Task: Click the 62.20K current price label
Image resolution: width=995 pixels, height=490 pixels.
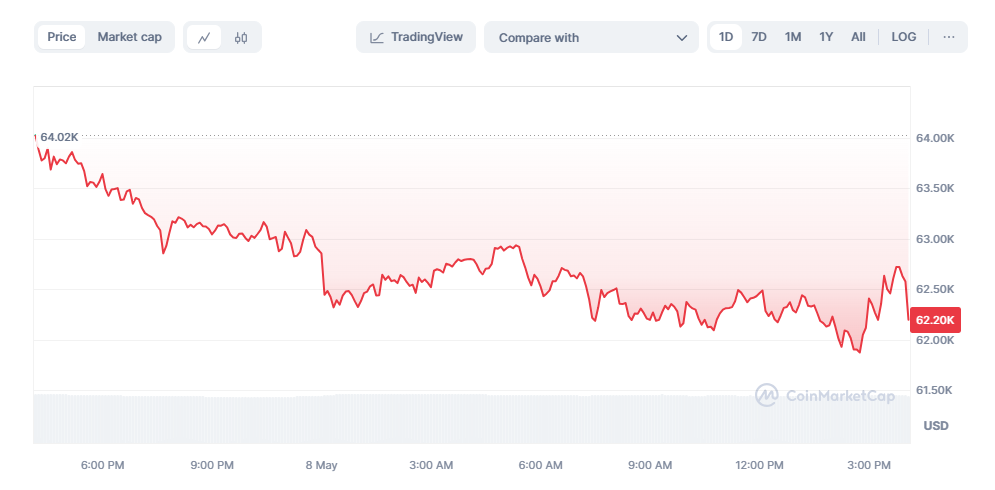Action: tap(935, 320)
